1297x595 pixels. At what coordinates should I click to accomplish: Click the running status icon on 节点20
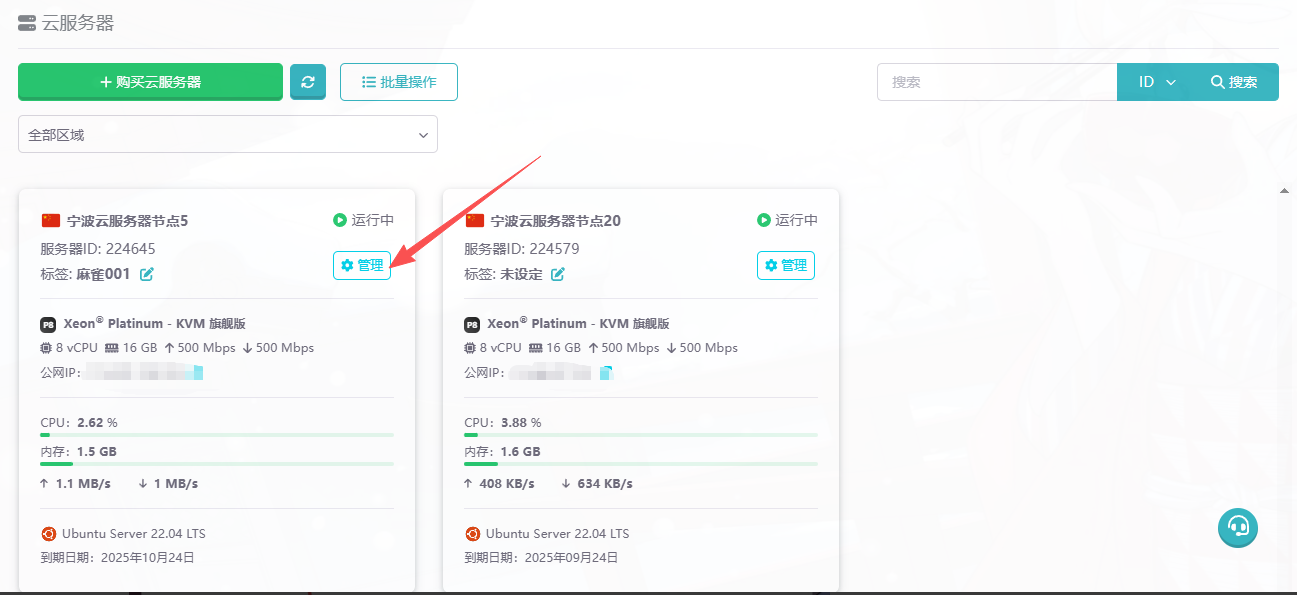tap(764, 220)
